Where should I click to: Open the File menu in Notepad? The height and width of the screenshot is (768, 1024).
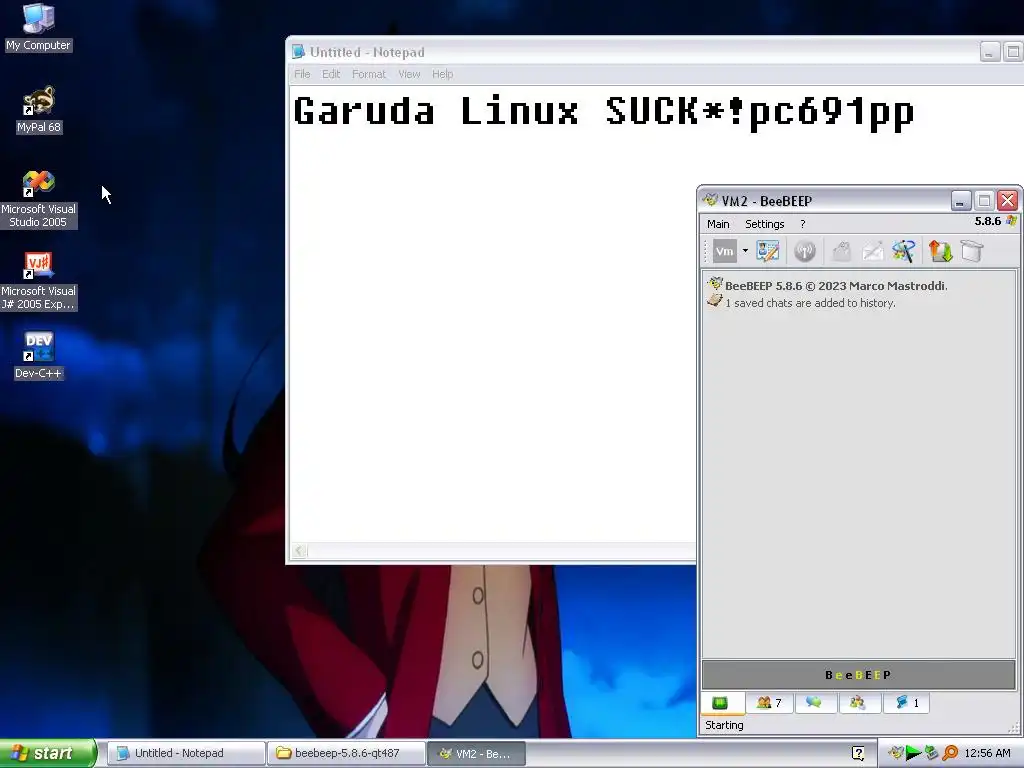302,74
